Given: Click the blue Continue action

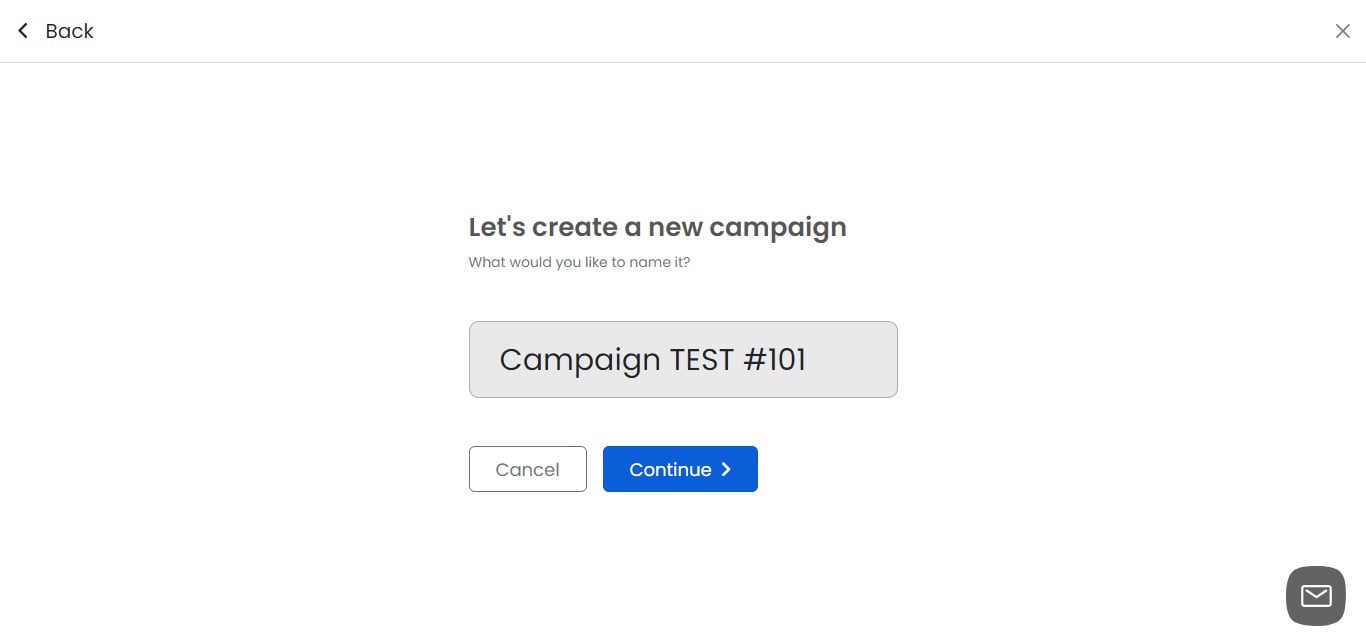Looking at the screenshot, I should click(x=680, y=469).
